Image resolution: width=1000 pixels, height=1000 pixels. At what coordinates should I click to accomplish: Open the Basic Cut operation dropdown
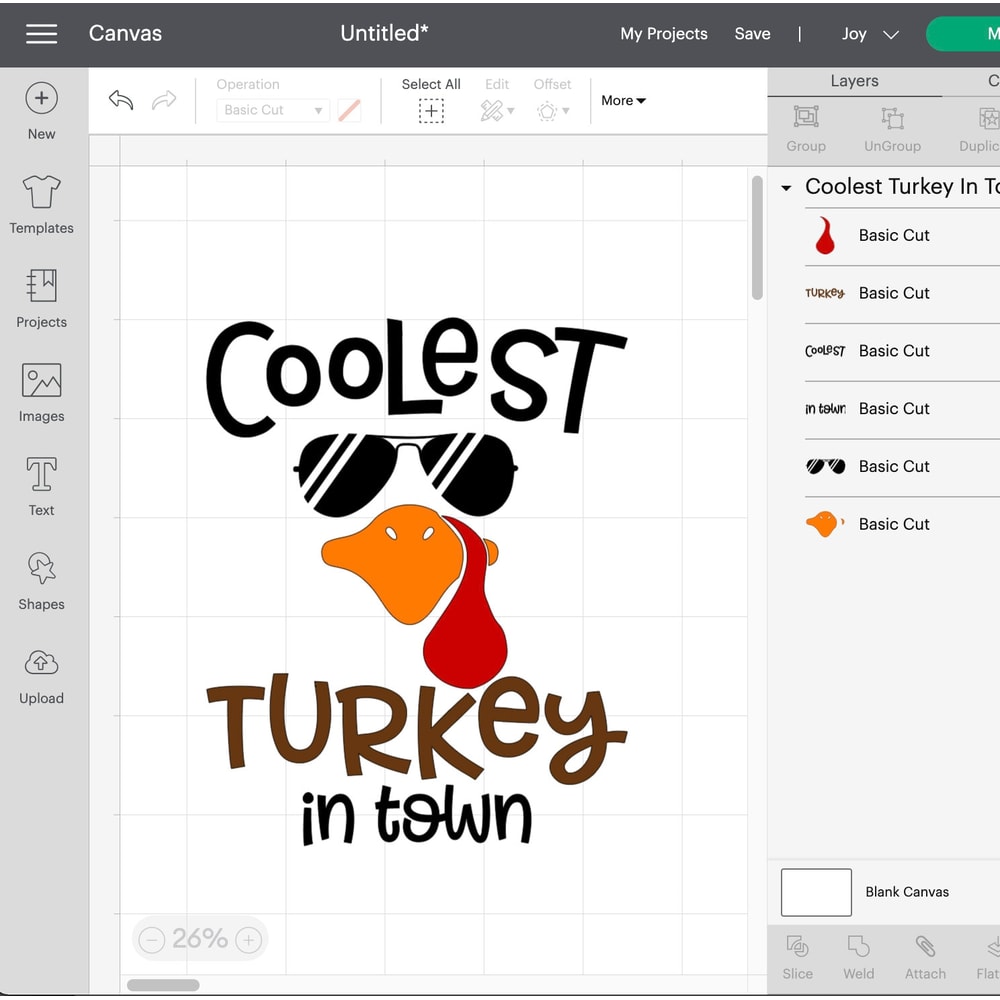pyautogui.click(x=272, y=110)
